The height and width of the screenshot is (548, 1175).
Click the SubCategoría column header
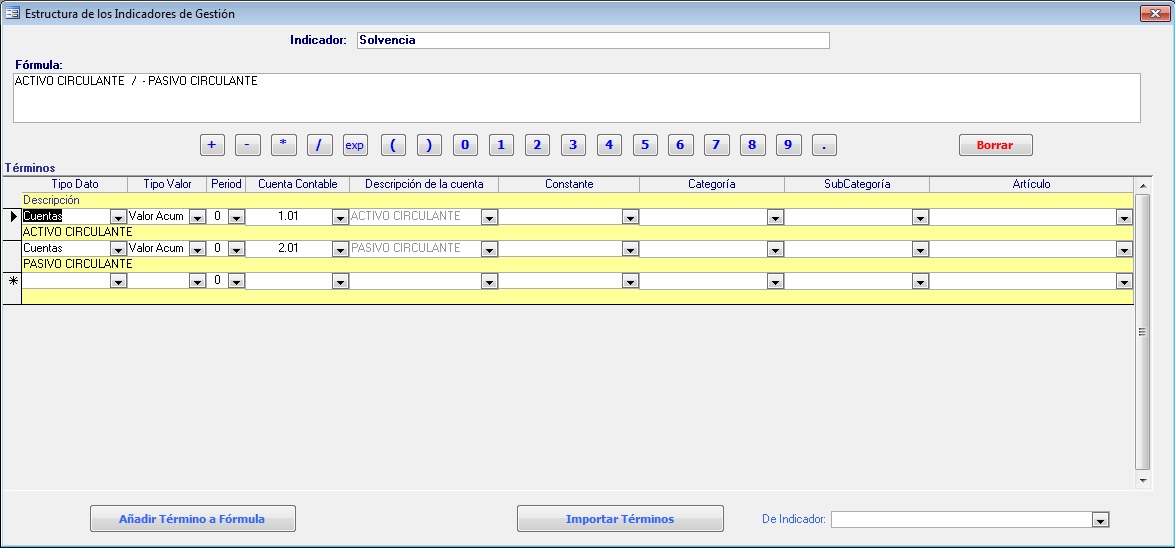click(x=857, y=184)
